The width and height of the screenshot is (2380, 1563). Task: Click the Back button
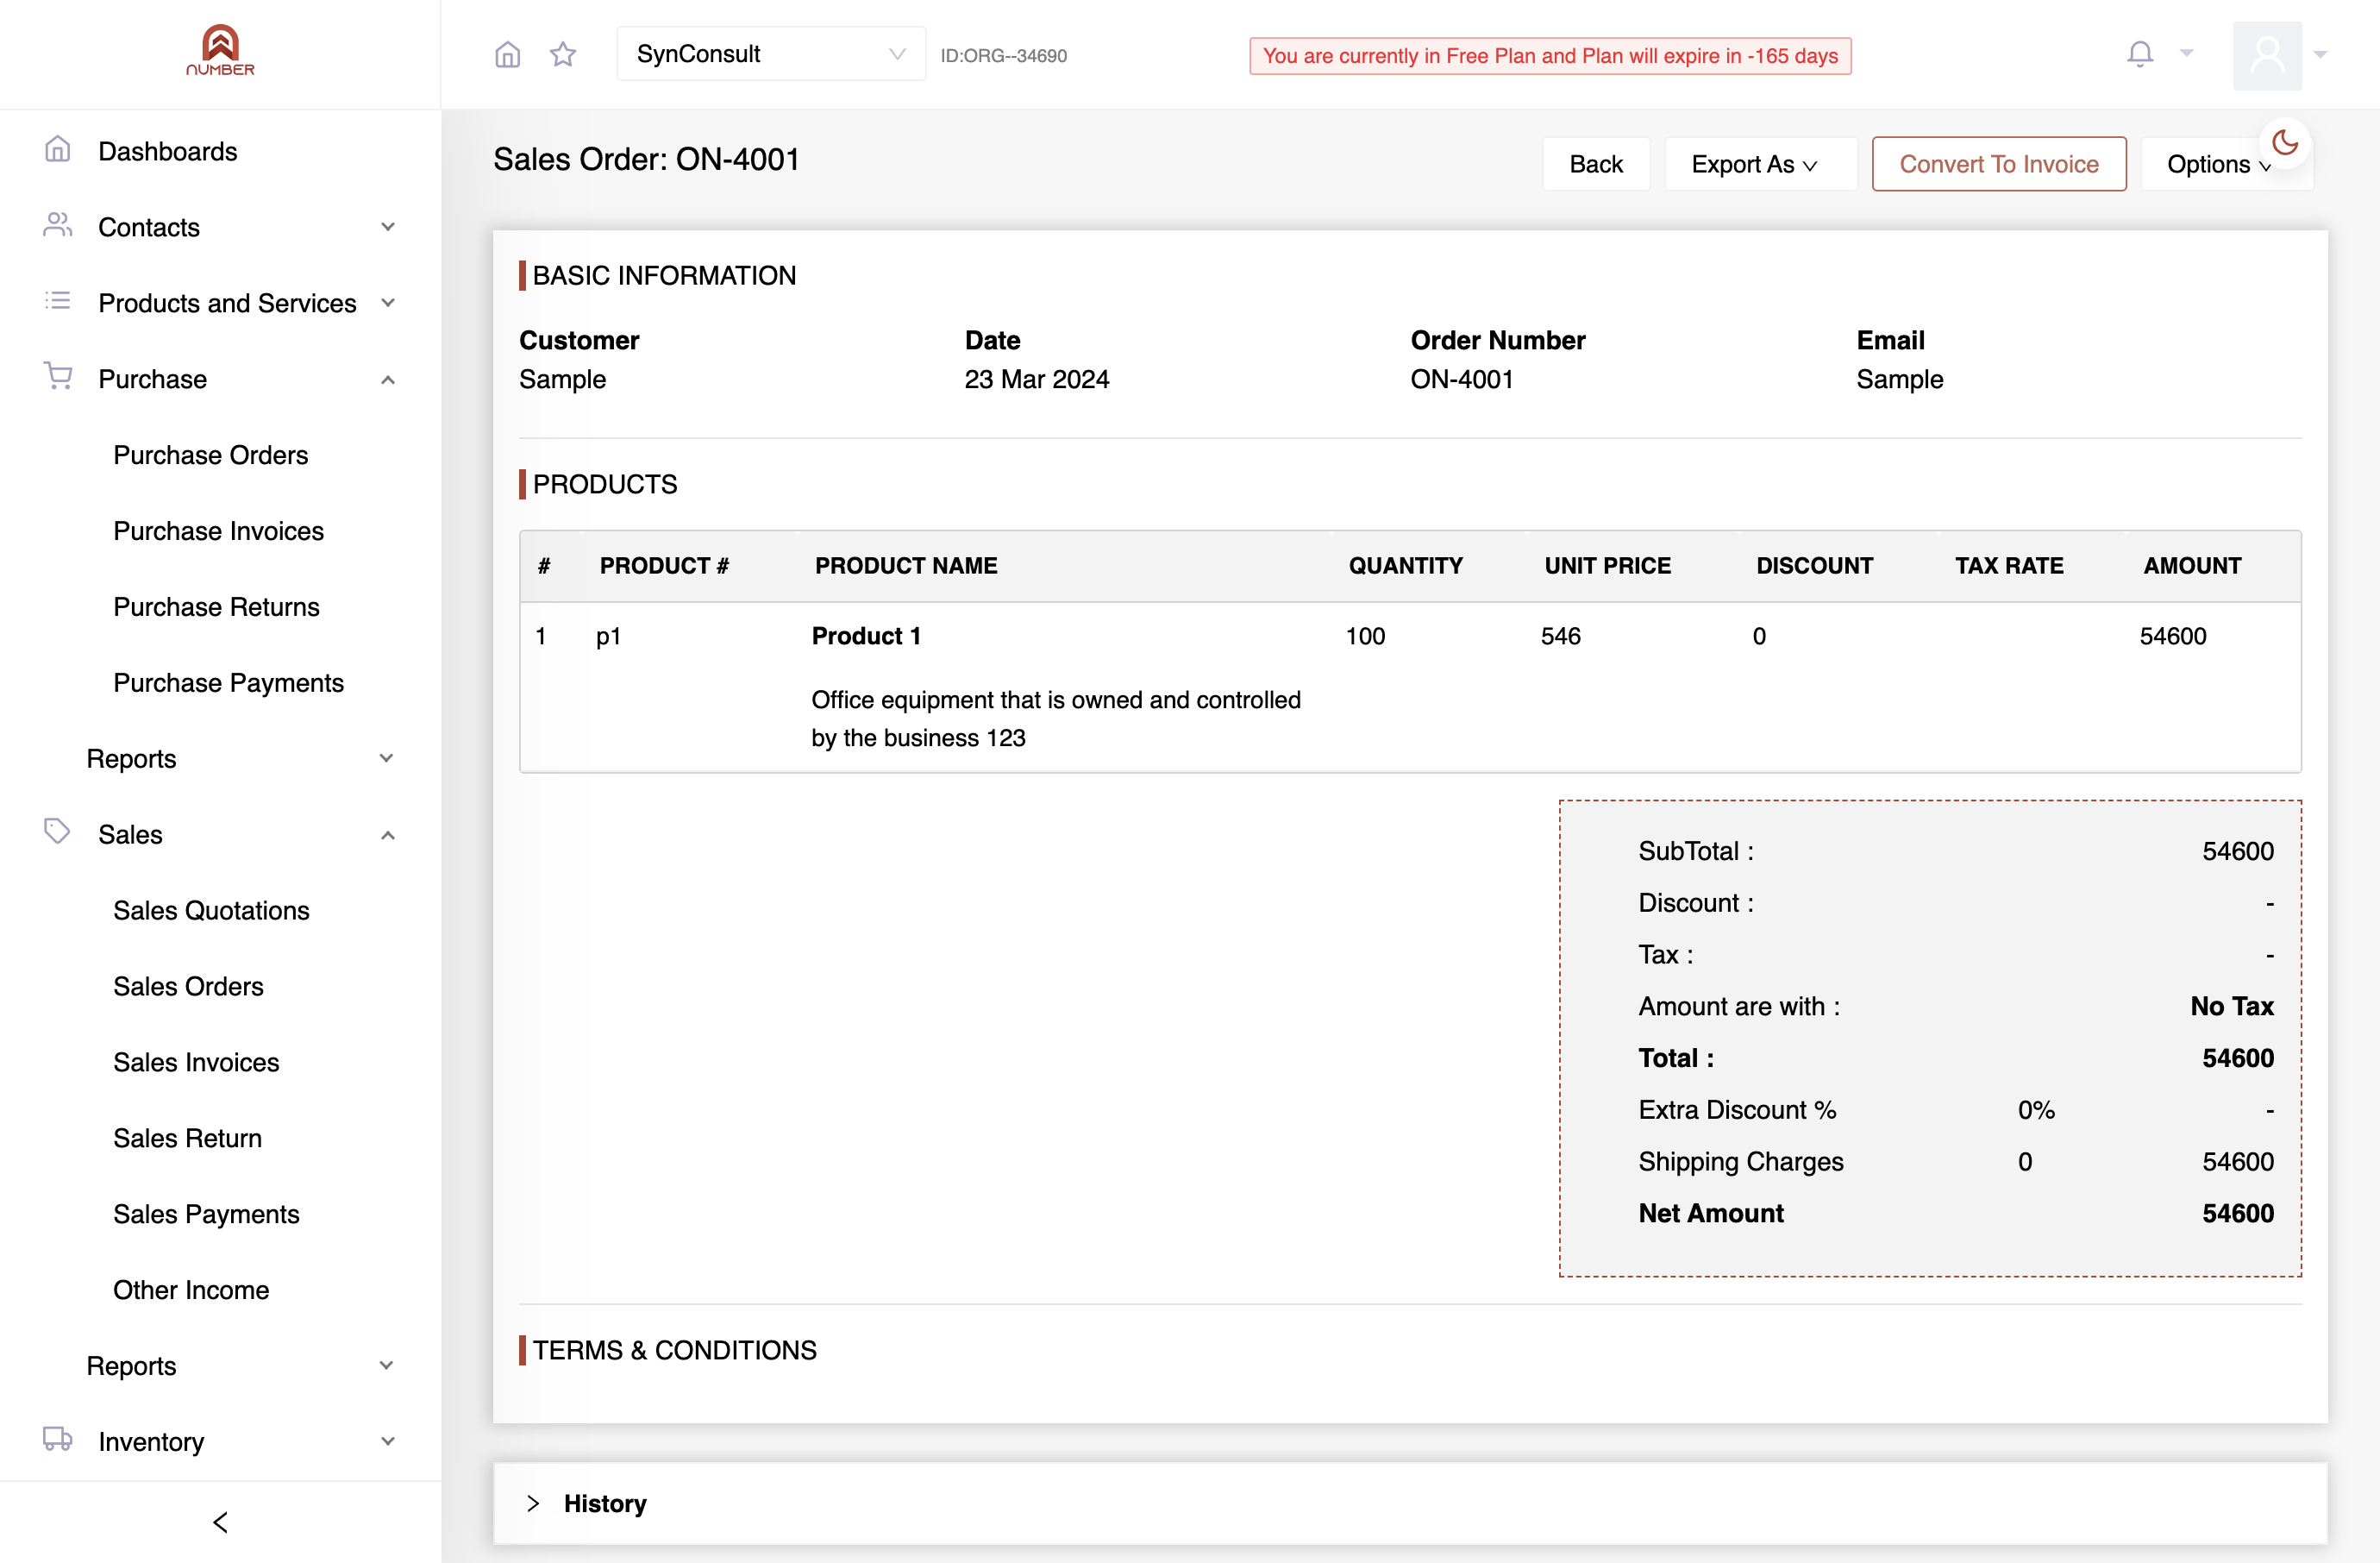[1595, 164]
